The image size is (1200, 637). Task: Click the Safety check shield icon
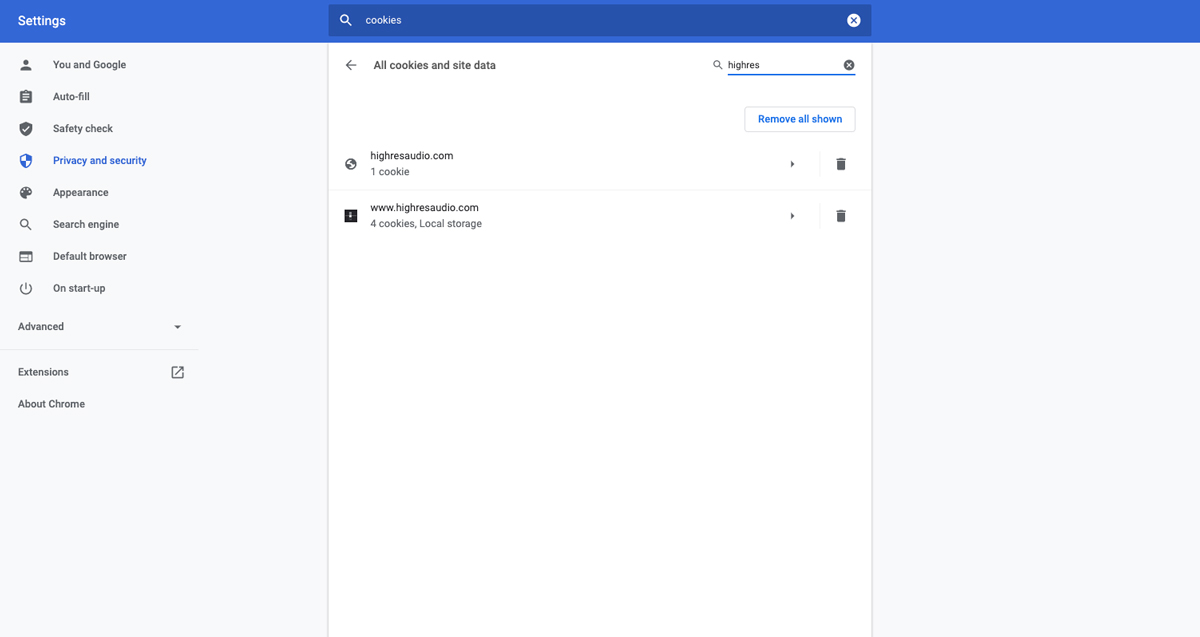[x=26, y=129]
